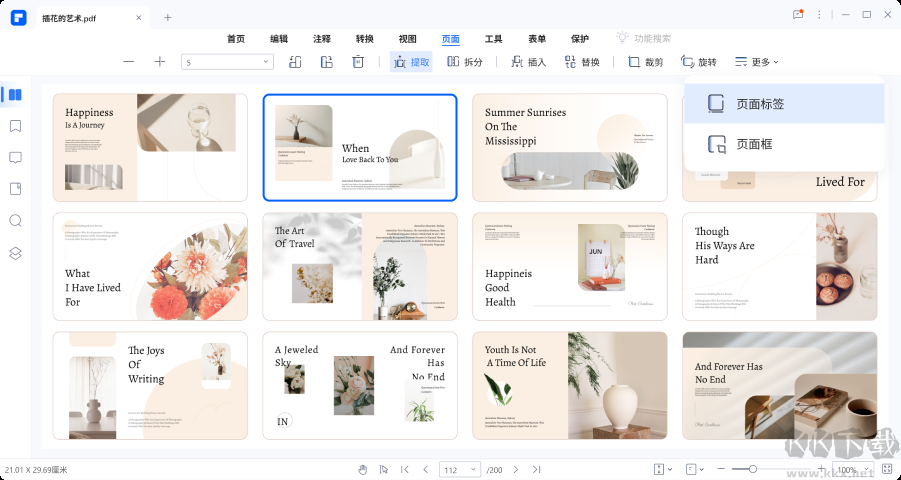Click the rotate right page icon

(326, 62)
